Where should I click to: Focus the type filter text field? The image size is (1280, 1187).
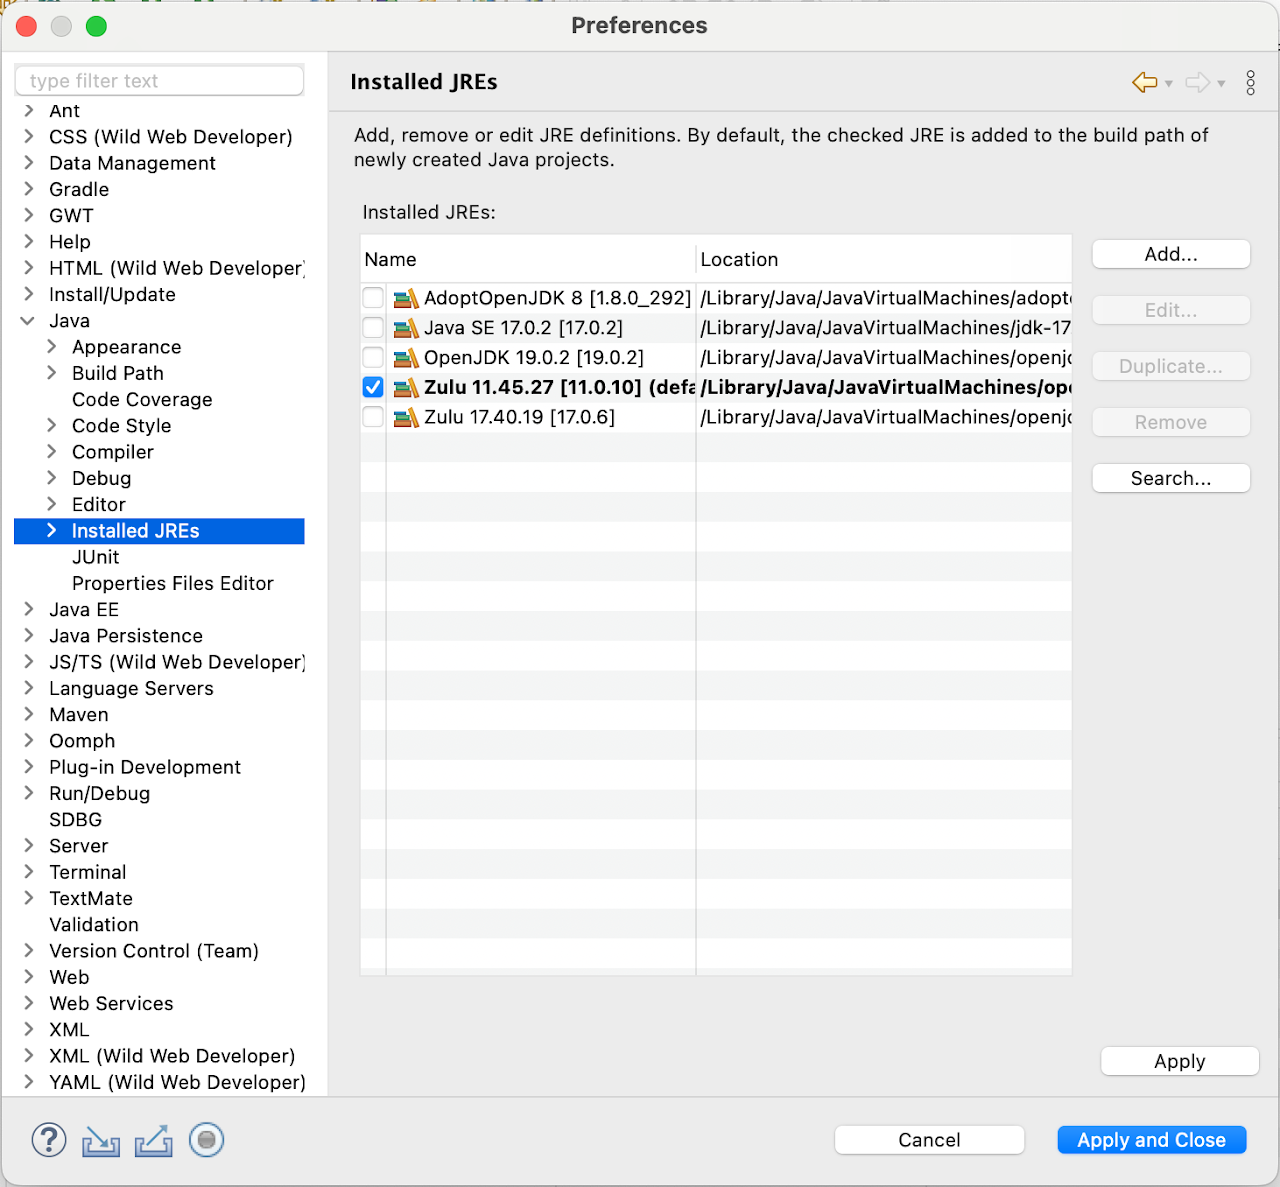pyautogui.click(x=160, y=81)
